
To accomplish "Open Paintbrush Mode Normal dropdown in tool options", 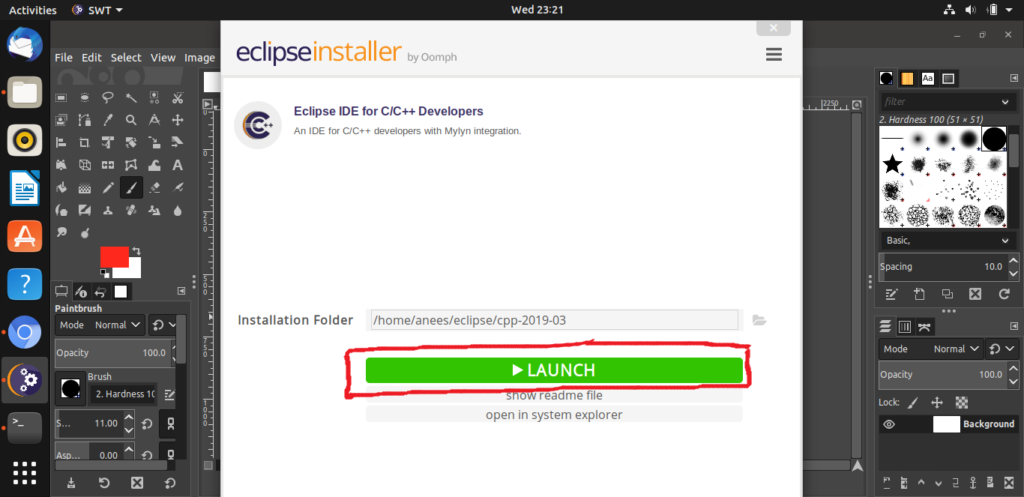I will coord(101,325).
